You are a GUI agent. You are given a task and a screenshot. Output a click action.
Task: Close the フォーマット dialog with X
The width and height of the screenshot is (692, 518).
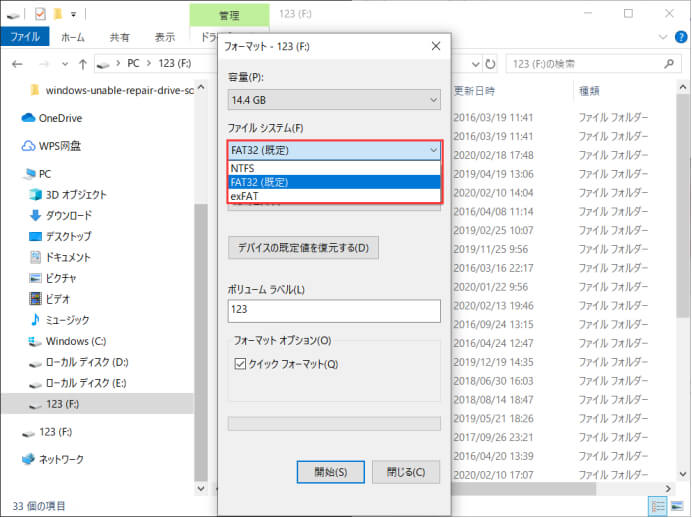click(x=436, y=46)
